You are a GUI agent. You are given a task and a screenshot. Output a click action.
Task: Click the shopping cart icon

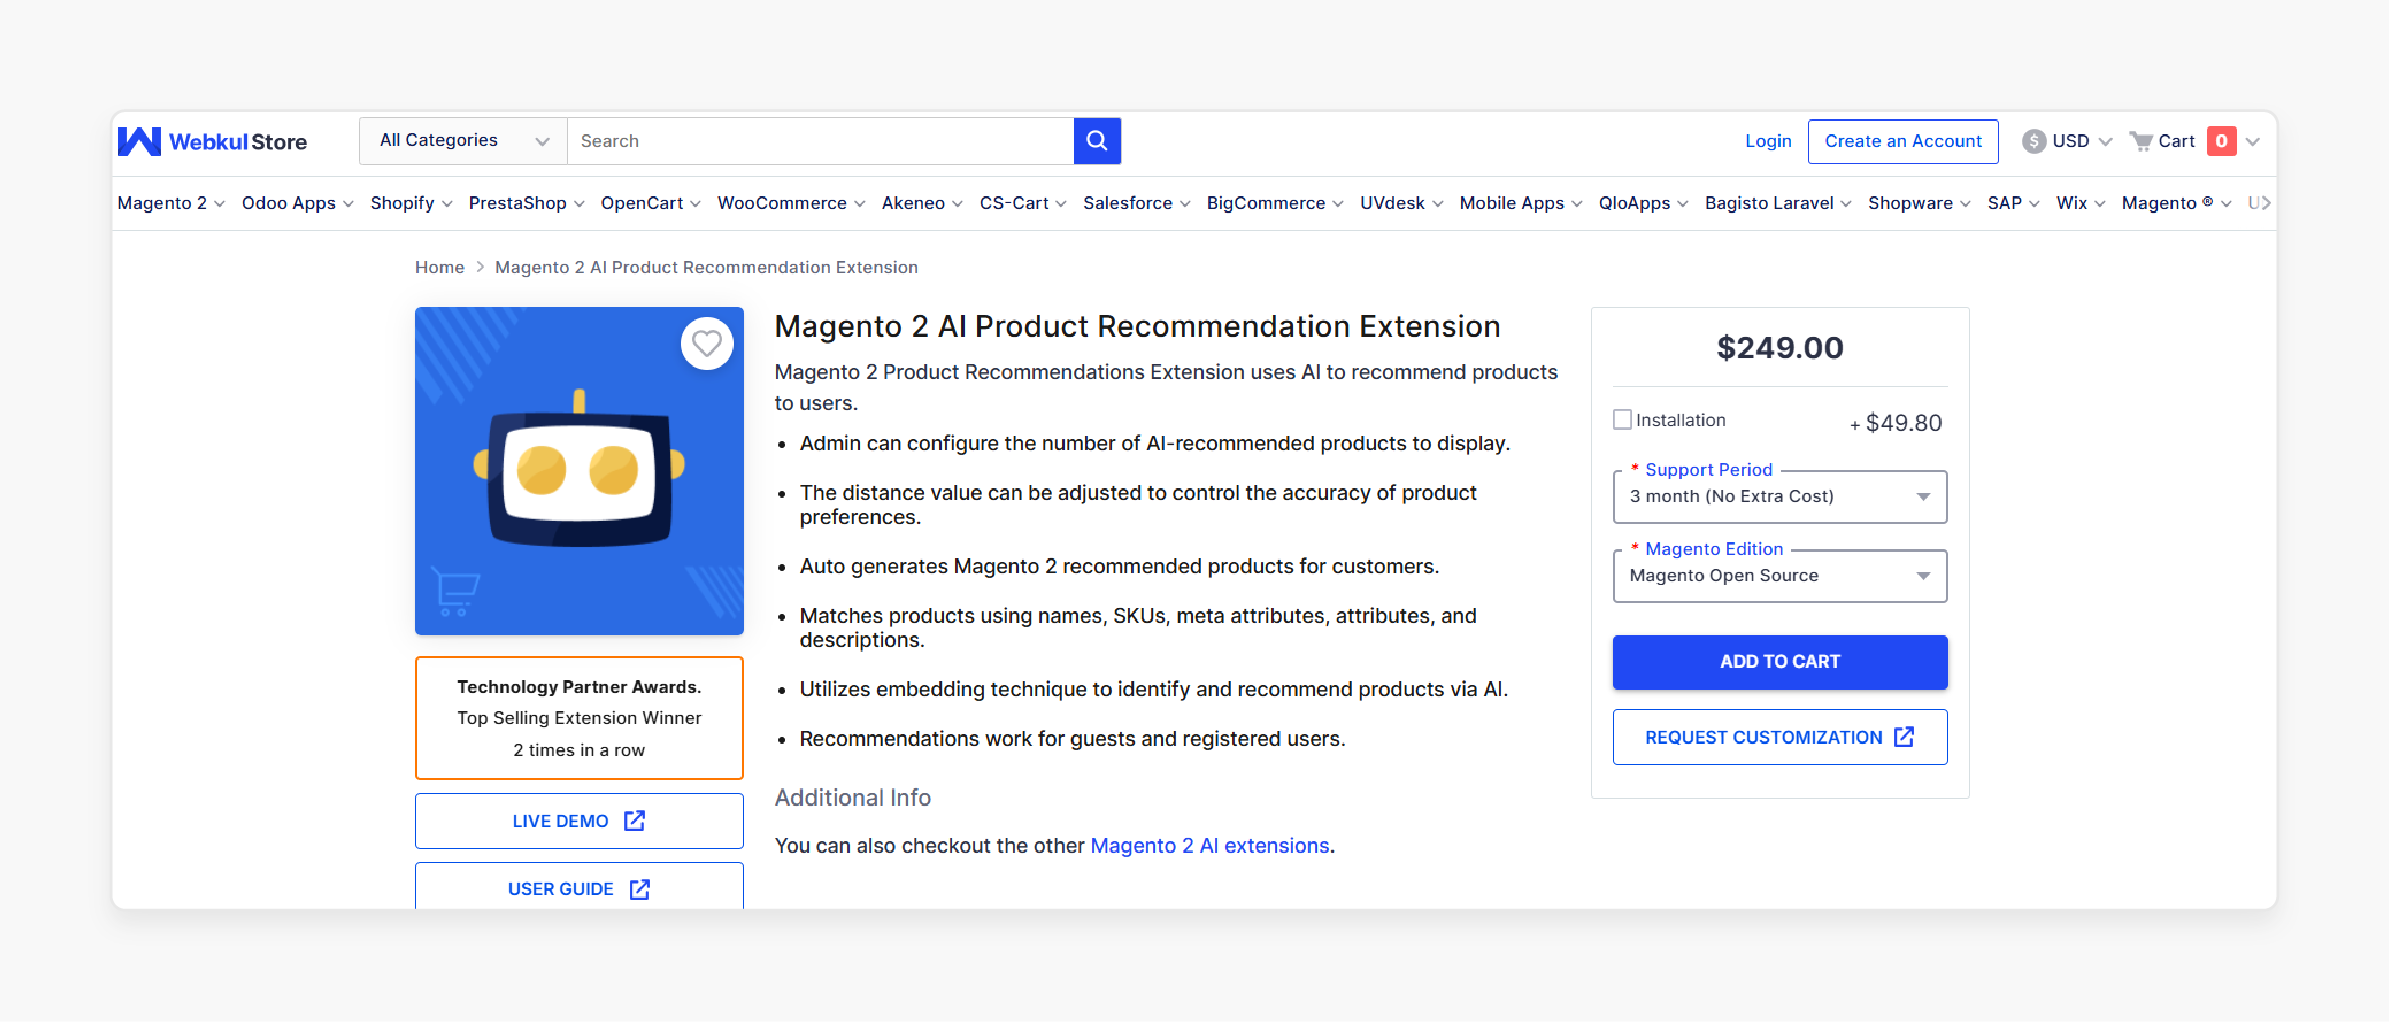[x=2141, y=141]
